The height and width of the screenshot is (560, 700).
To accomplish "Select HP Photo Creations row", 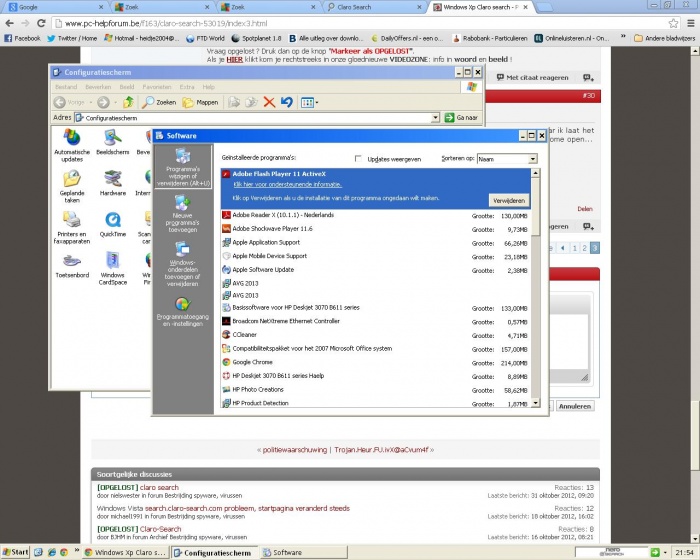I will 375,390.
